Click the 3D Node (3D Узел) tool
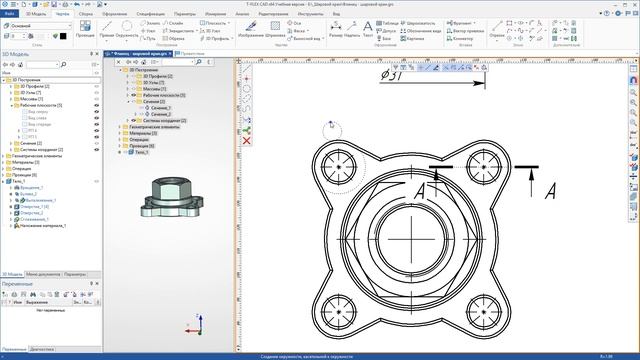This screenshot has height=360, width=640. click(x=210, y=31)
